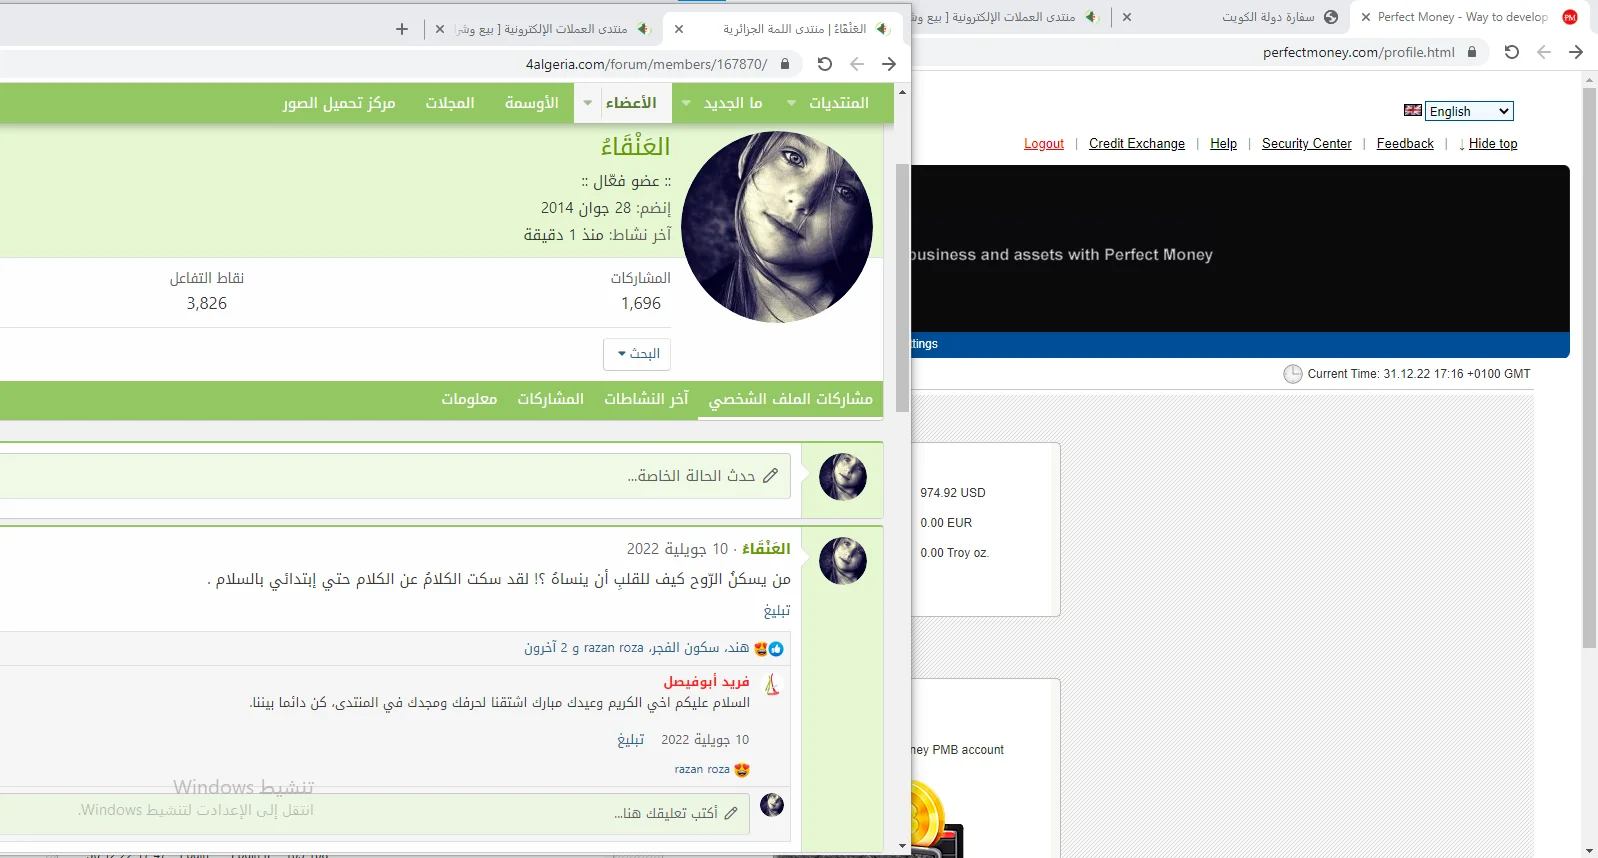This screenshot has width=1598, height=858.
Task: Click the reload icon in 4algeria browser window
Action: click(824, 64)
